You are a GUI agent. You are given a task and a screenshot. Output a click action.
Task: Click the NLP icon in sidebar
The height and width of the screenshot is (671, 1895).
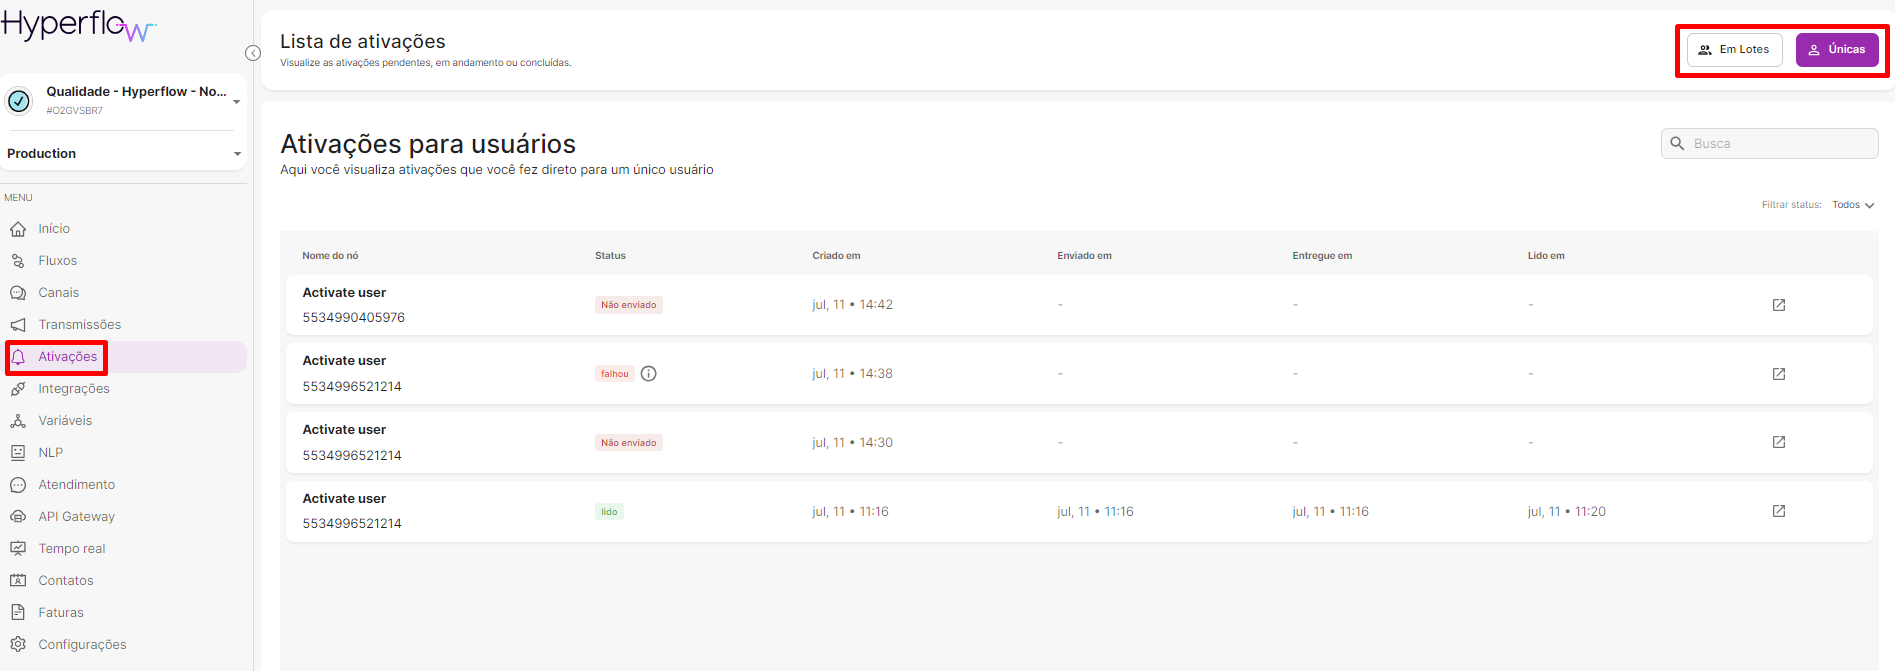pos(18,453)
